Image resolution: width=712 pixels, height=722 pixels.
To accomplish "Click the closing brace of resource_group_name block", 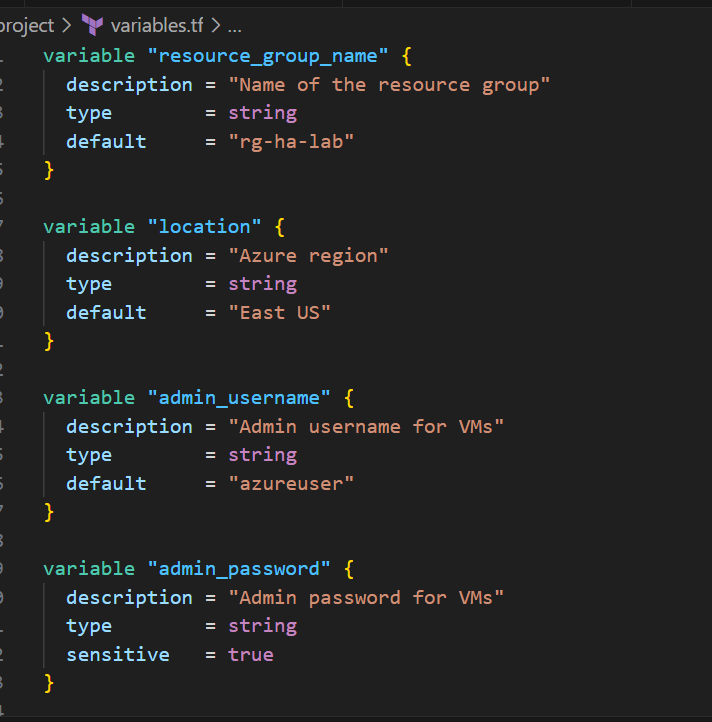I will (x=48, y=170).
